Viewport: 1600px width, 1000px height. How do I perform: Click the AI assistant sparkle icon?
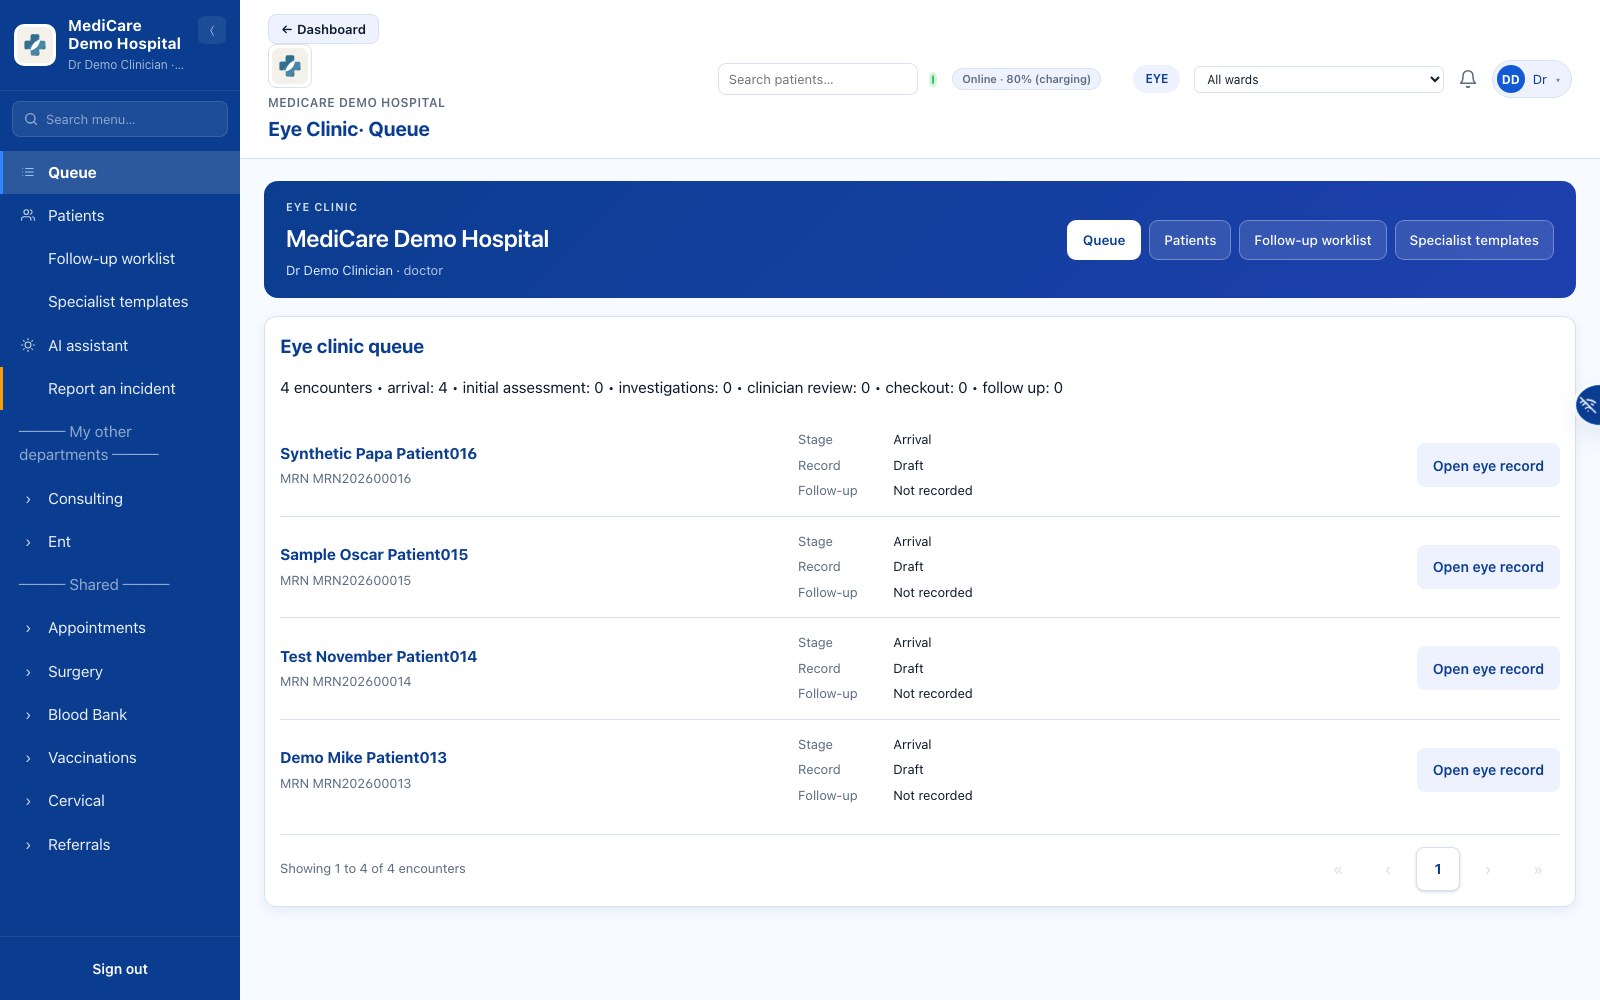[28, 345]
